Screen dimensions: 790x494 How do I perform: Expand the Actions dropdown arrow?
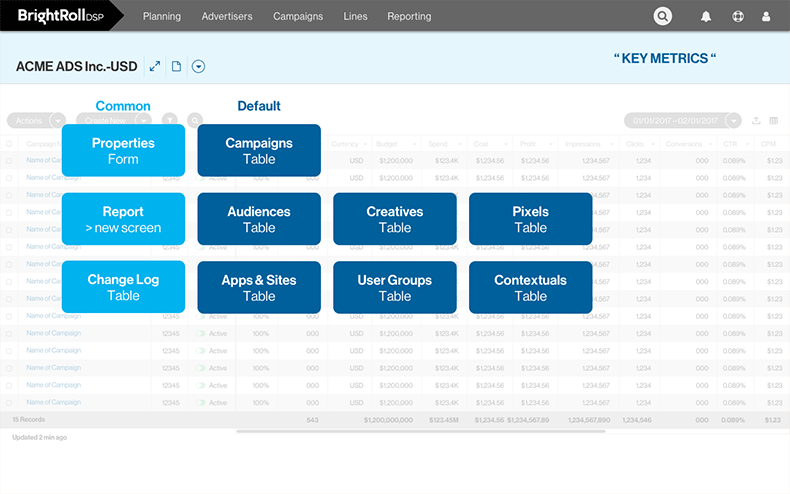pos(58,120)
